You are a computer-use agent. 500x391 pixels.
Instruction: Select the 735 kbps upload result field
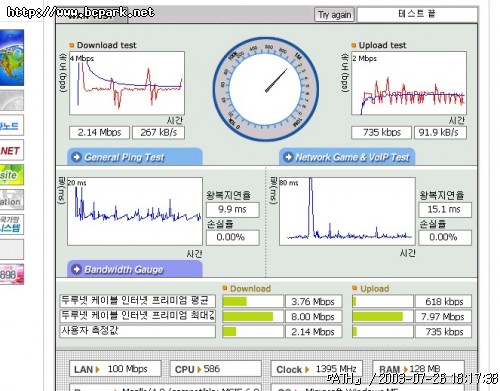point(381,133)
